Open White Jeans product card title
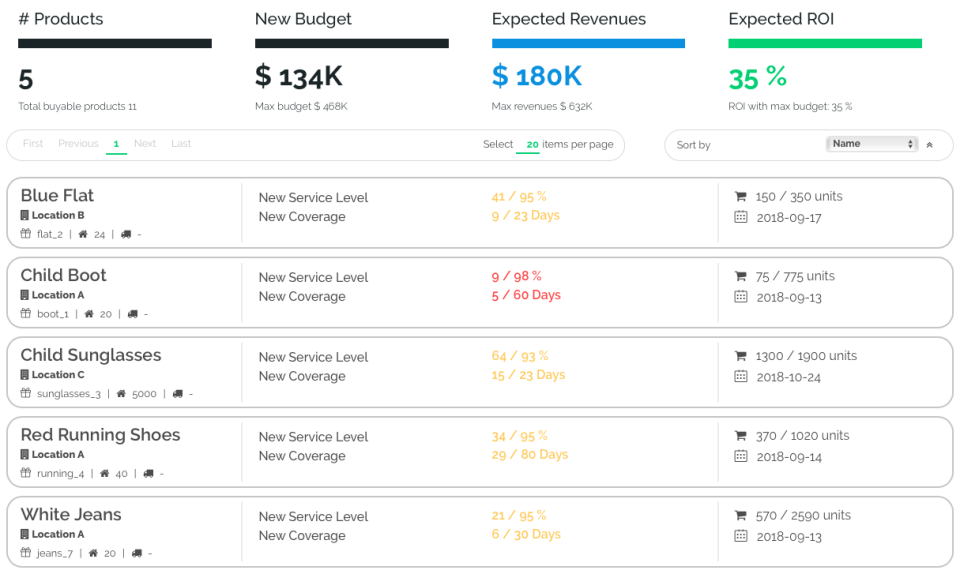The width and height of the screenshot is (960, 574). (71, 515)
